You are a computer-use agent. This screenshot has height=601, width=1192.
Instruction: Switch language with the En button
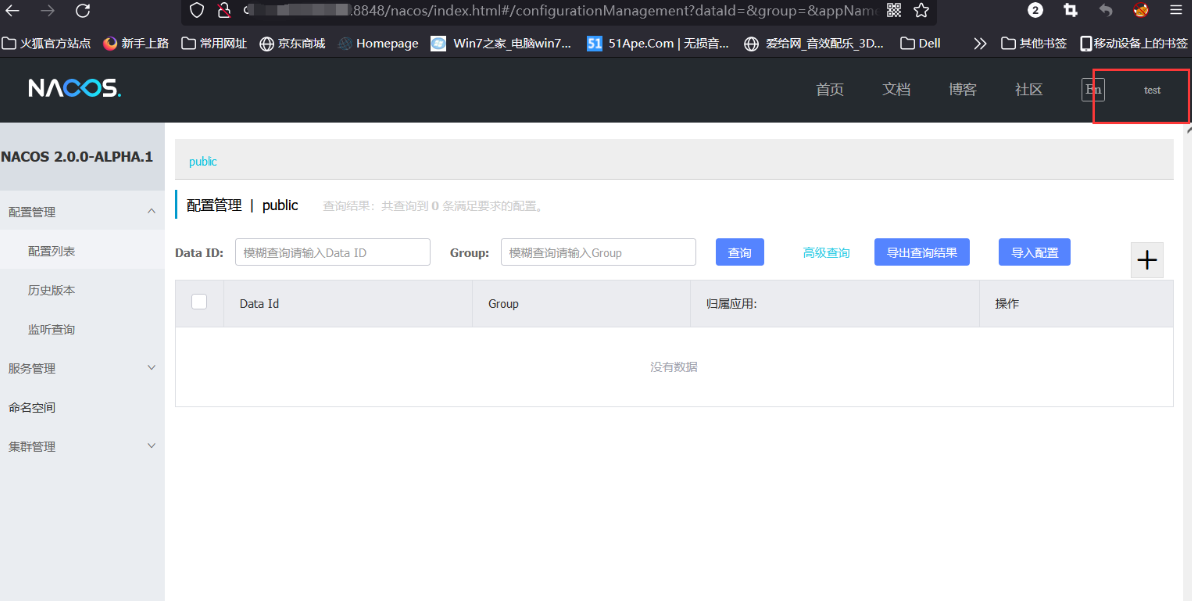[1093, 90]
